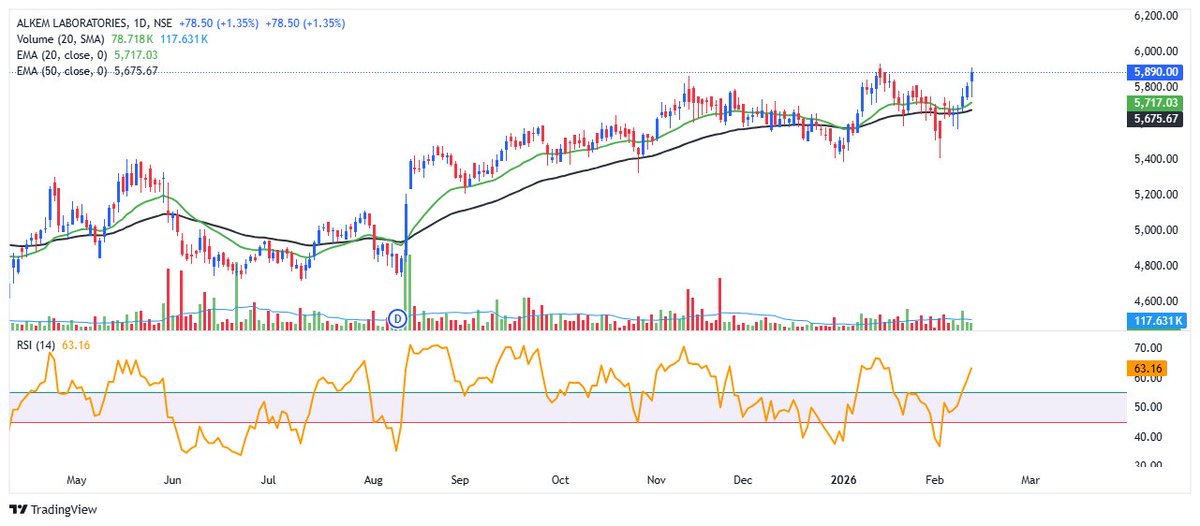
Task: Open the TradingView logo link
Action: (53, 509)
